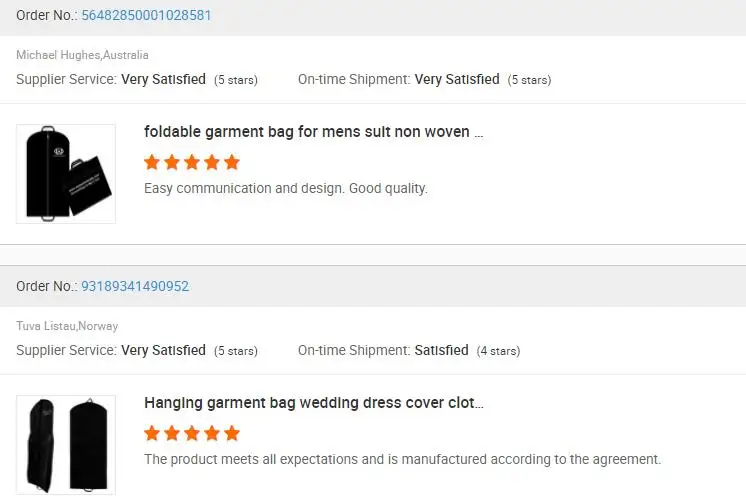Click fourth star of hanging garment bag rating
Viewport: 746px width, 504px height.
[212, 433]
